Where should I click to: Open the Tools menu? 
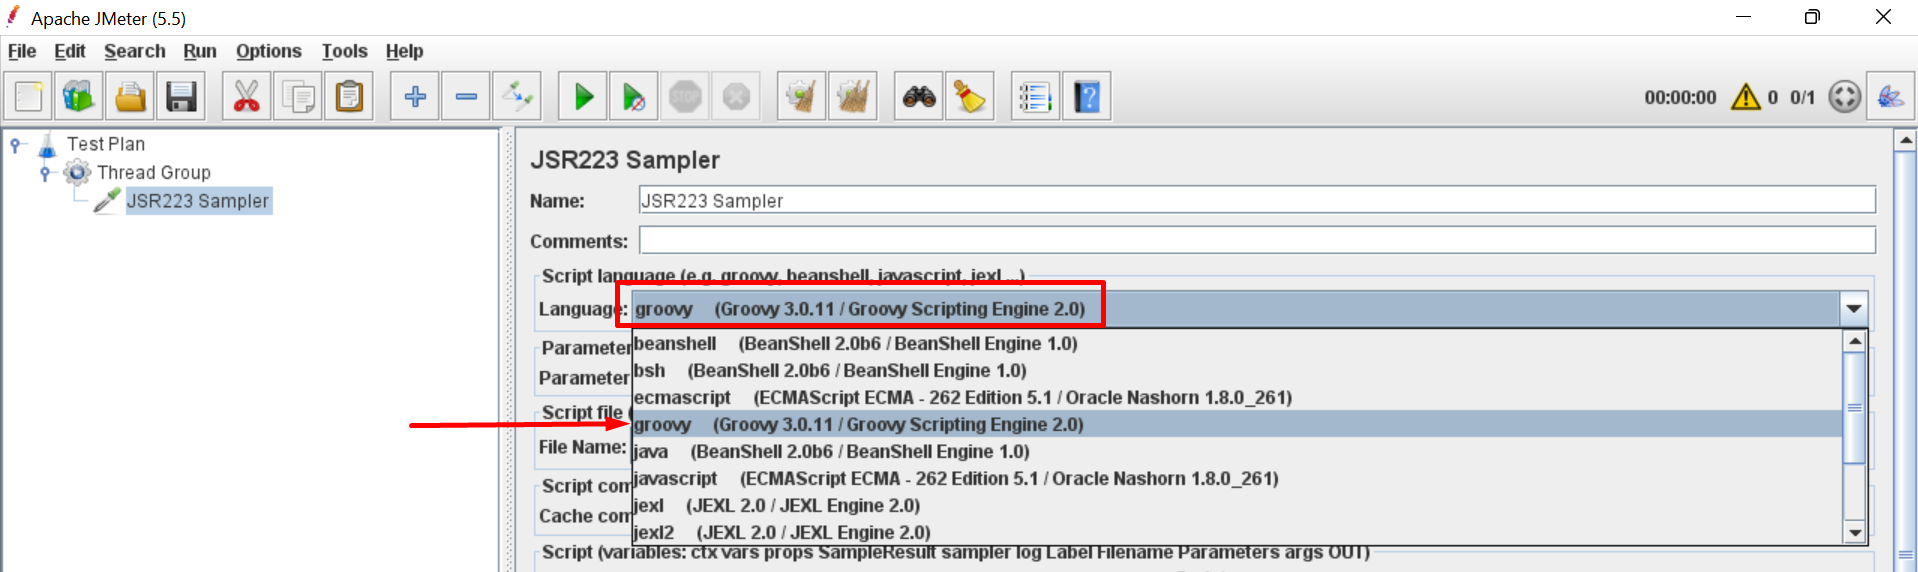click(345, 51)
